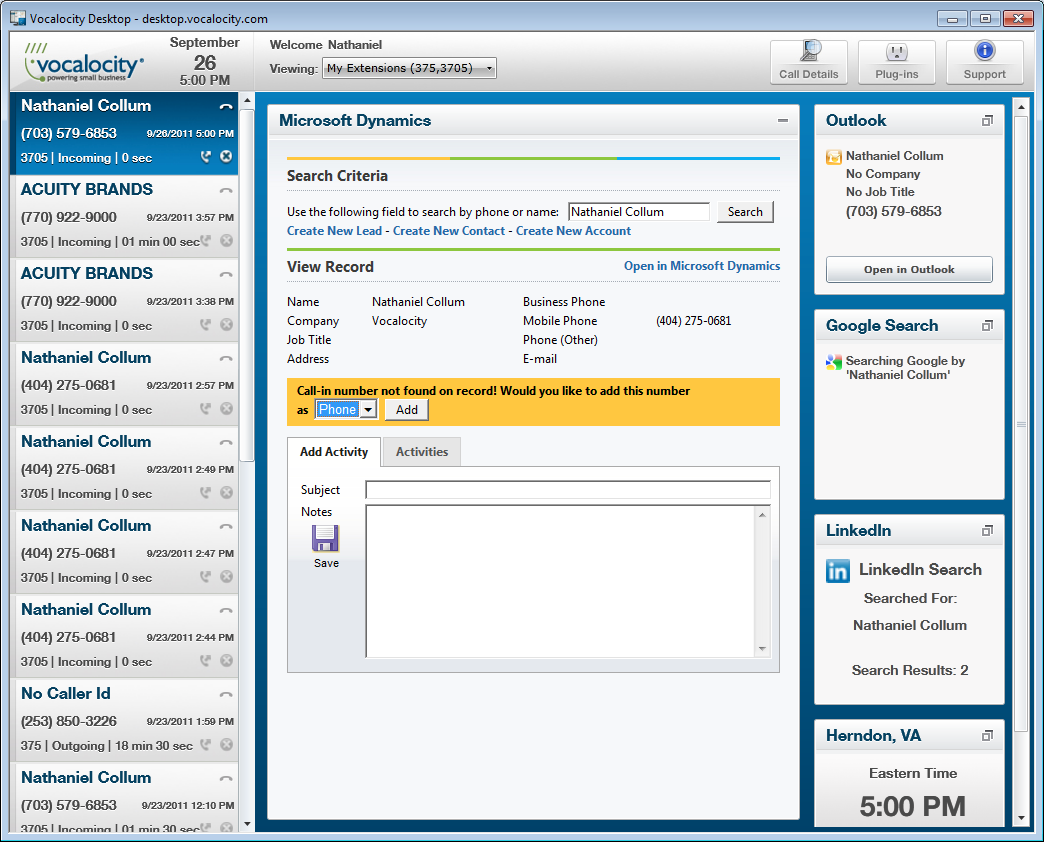1044x842 pixels.
Task: Click the vocalocity logo
Action: [x=83, y=63]
